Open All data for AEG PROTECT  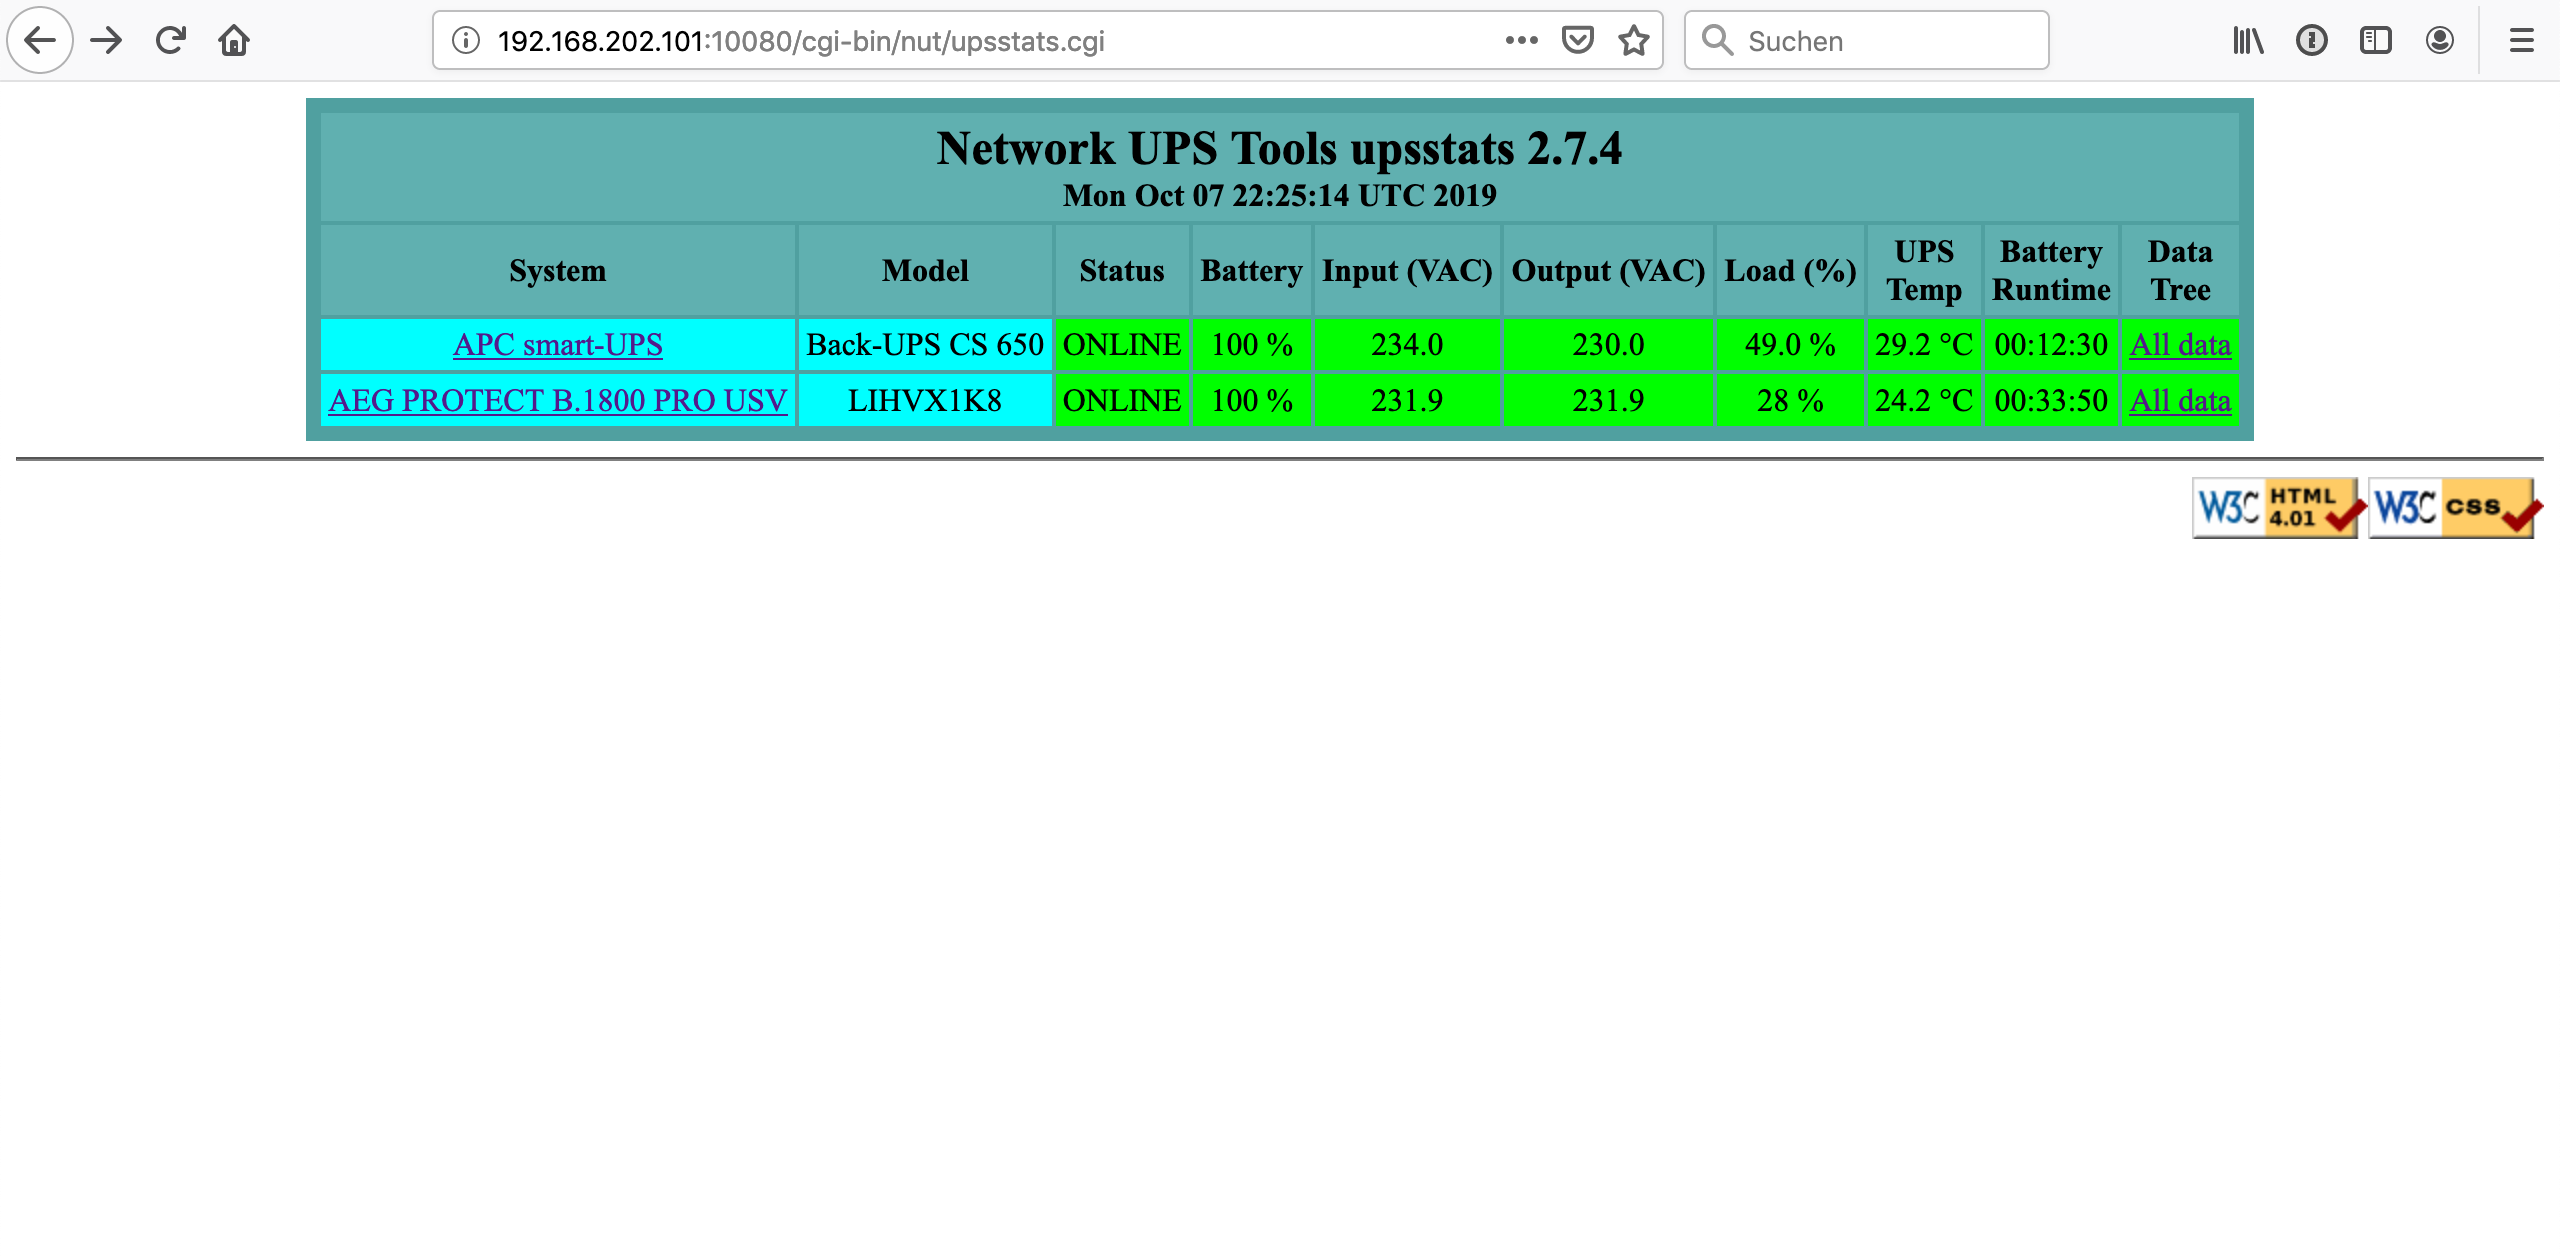(x=2180, y=401)
